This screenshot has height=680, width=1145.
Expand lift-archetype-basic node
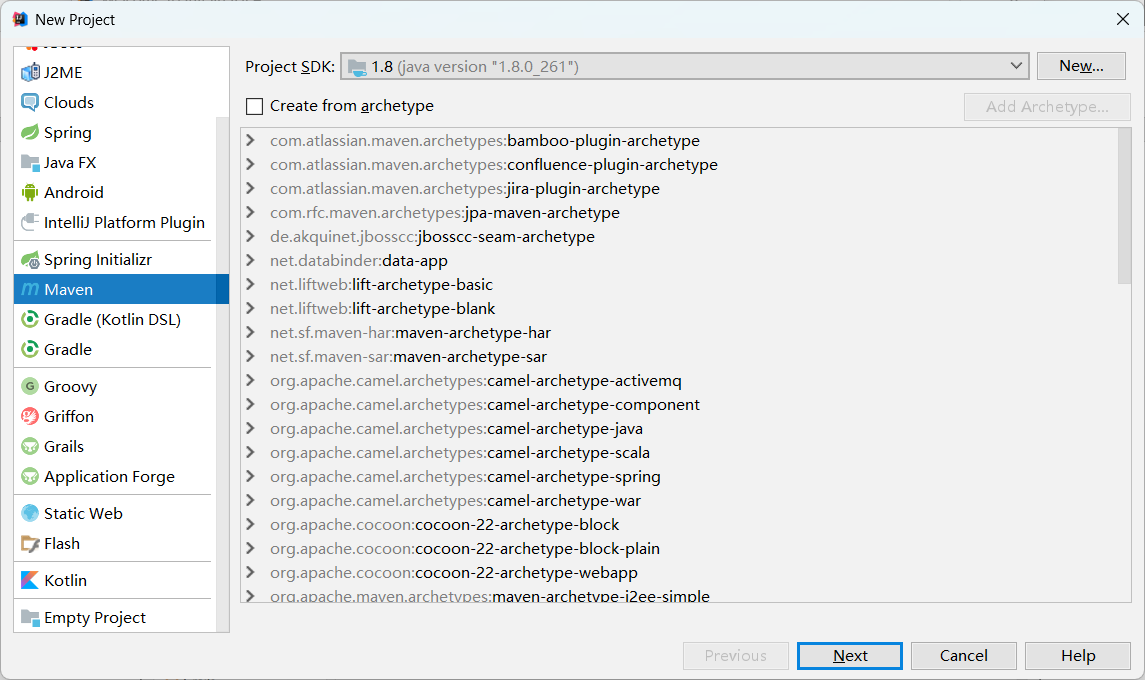pyautogui.click(x=250, y=284)
